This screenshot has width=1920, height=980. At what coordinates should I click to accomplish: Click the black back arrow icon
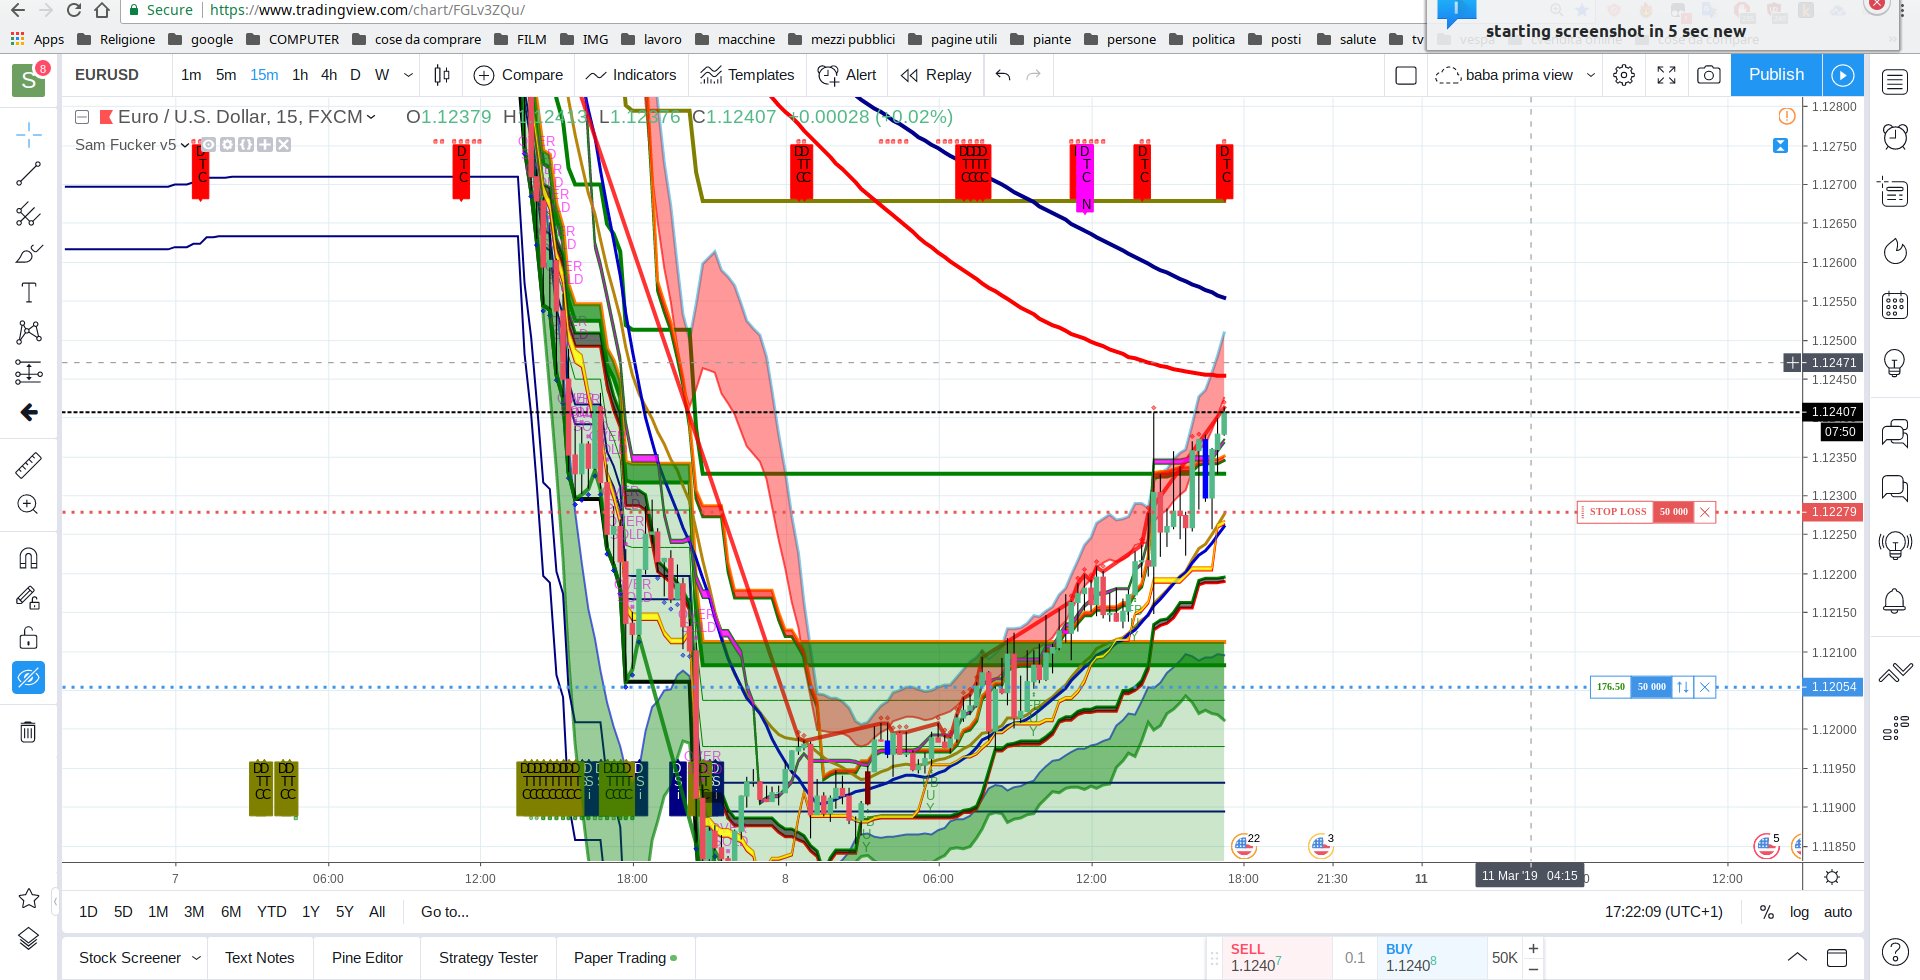29,412
